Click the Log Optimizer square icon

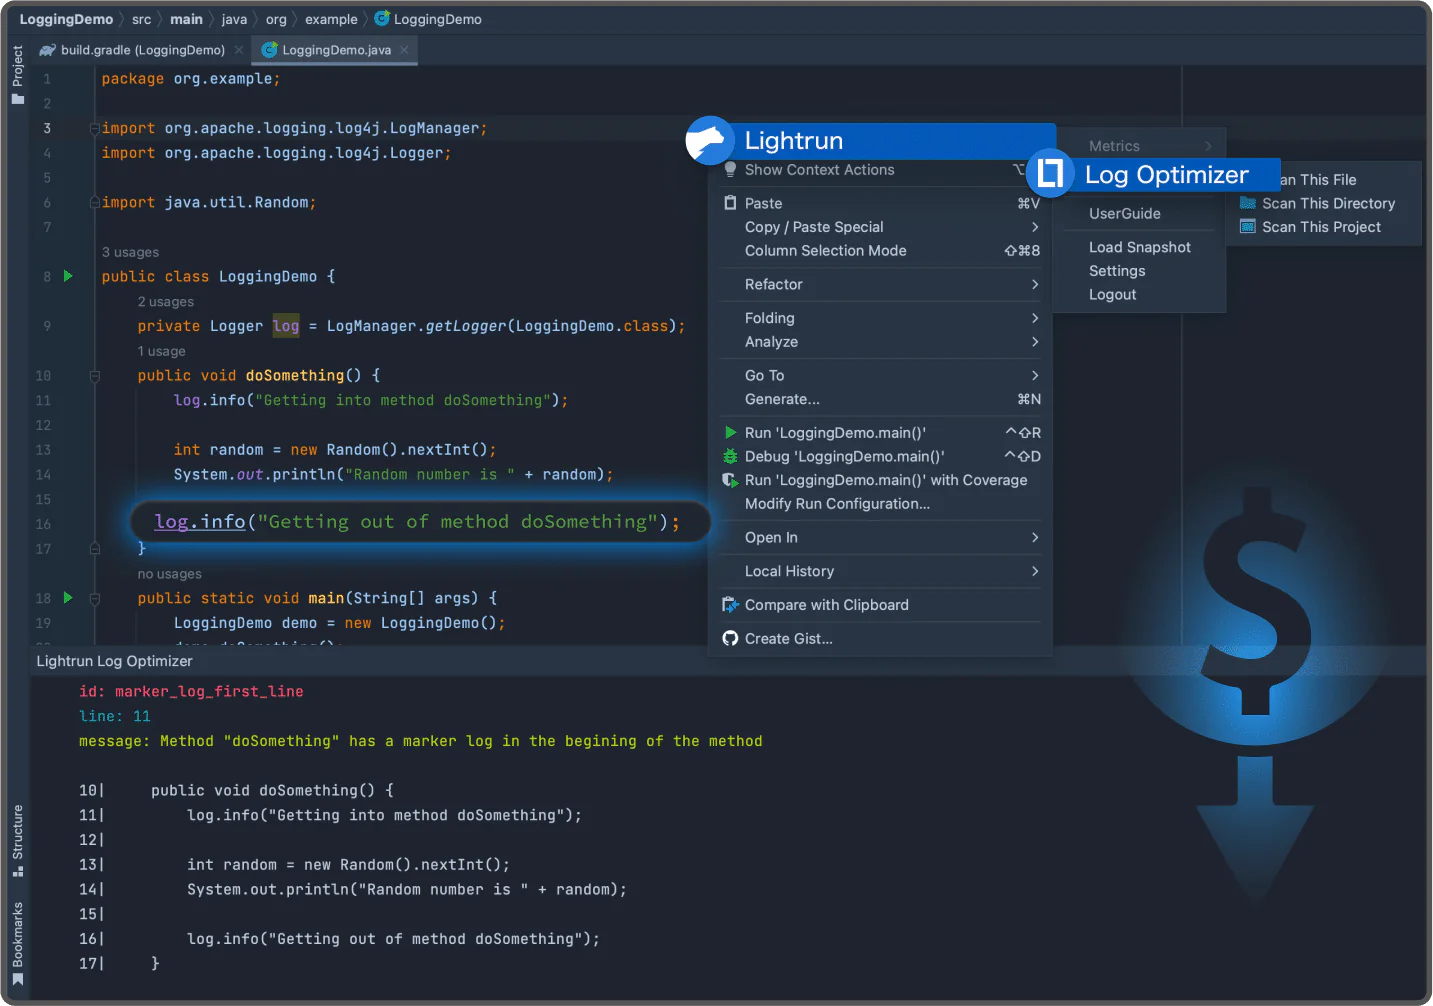click(1049, 174)
